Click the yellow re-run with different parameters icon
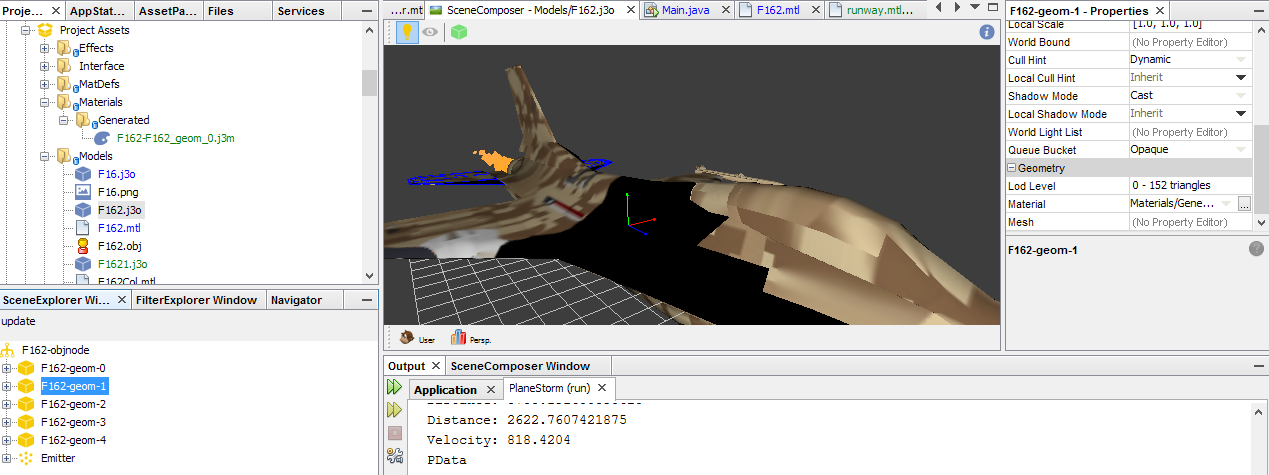Viewport: 1269px width, 475px height. [394, 410]
